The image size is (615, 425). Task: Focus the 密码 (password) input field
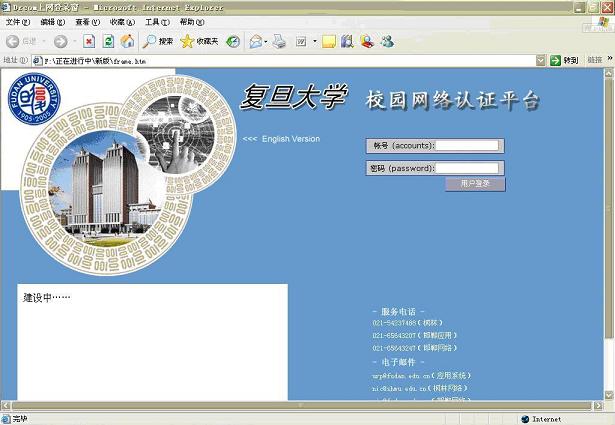click(468, 168)
